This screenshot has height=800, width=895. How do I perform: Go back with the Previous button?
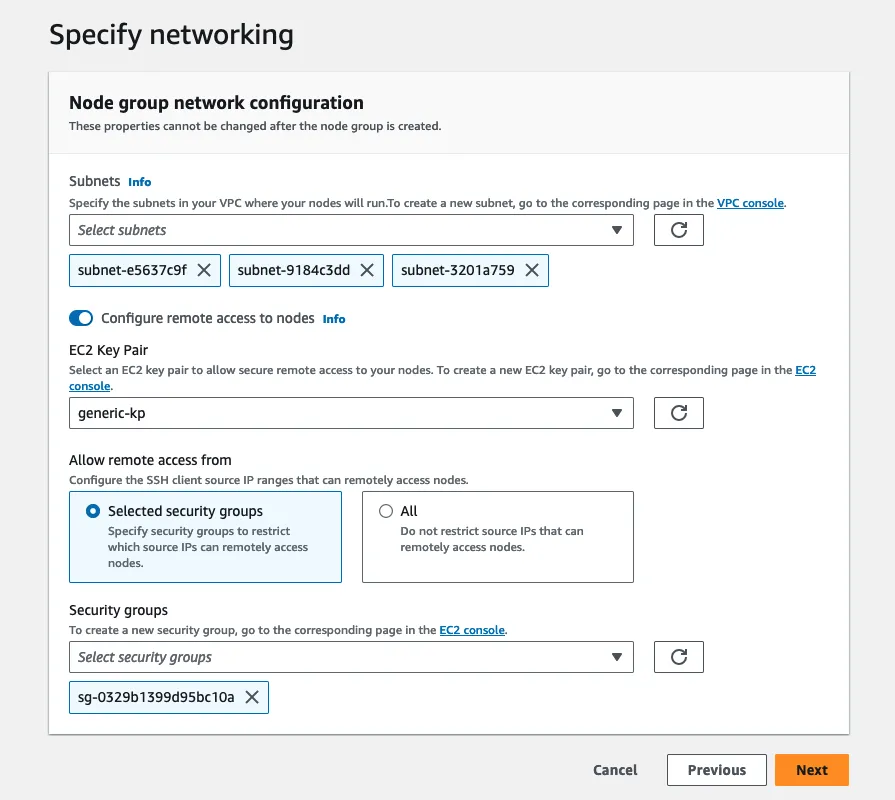point(716,770)
